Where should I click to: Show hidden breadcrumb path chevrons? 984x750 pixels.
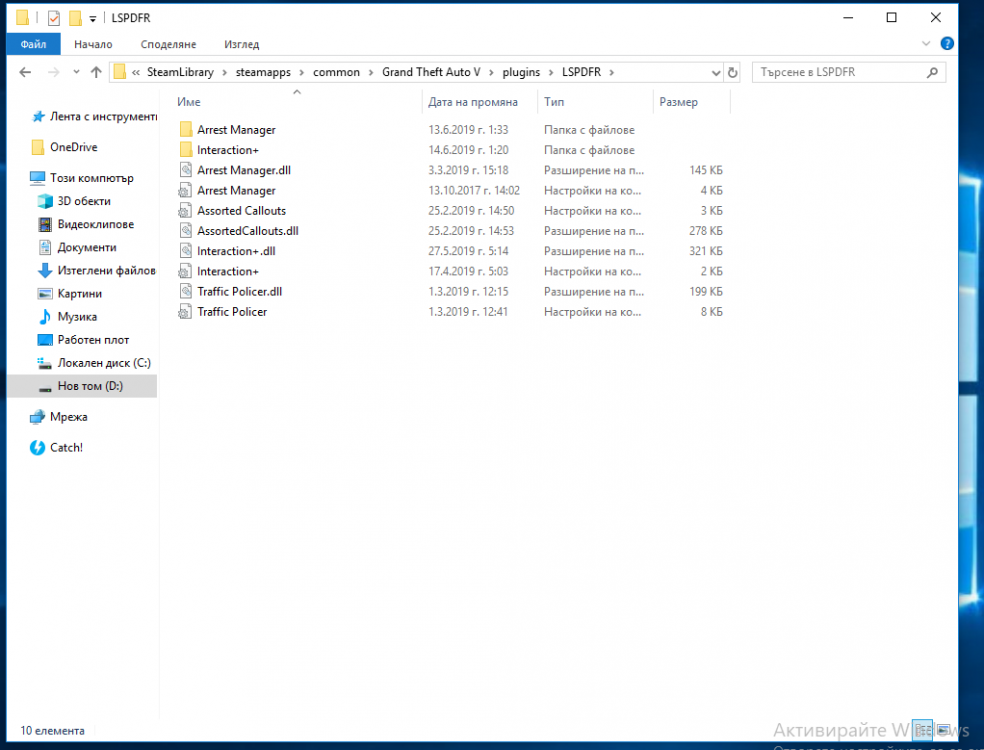tap(136, 73)
